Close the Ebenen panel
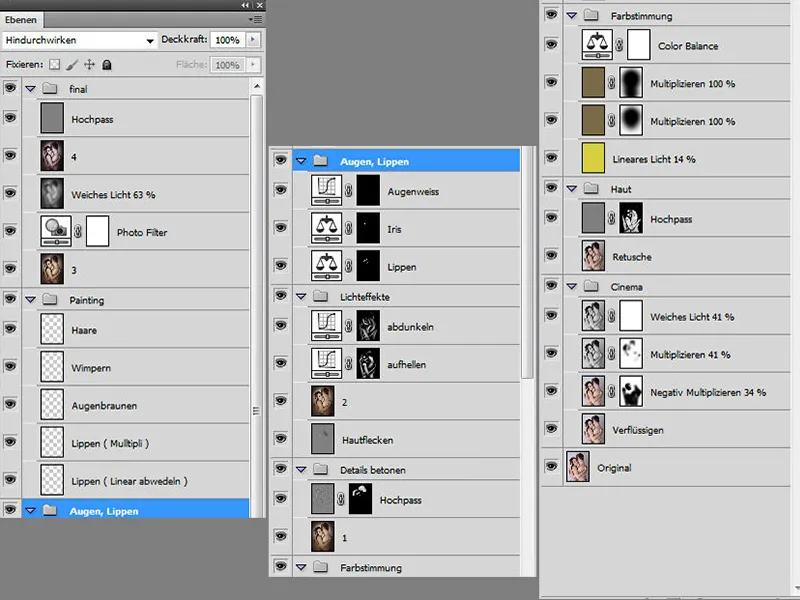Screen dimensions: 800x600 [x=260, y=5]
